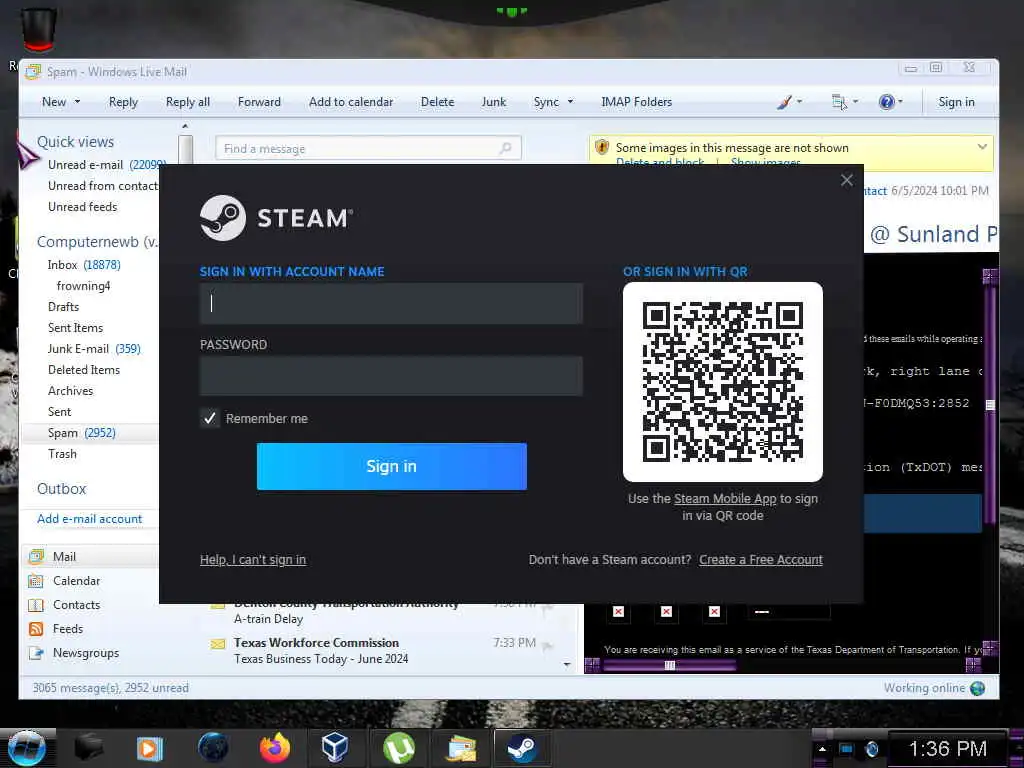Expand the image warning bar chevron
Image resolution: width=1024 pixels, height=768 pixels.
(982, 147)
